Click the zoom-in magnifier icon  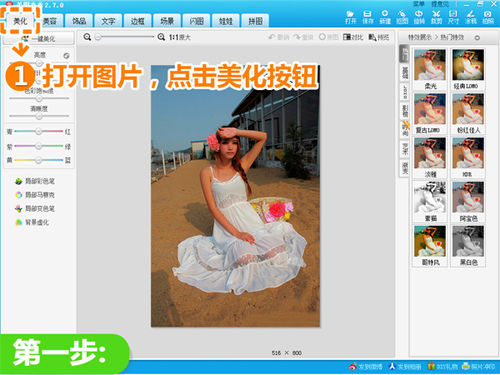tap(161, 37)
